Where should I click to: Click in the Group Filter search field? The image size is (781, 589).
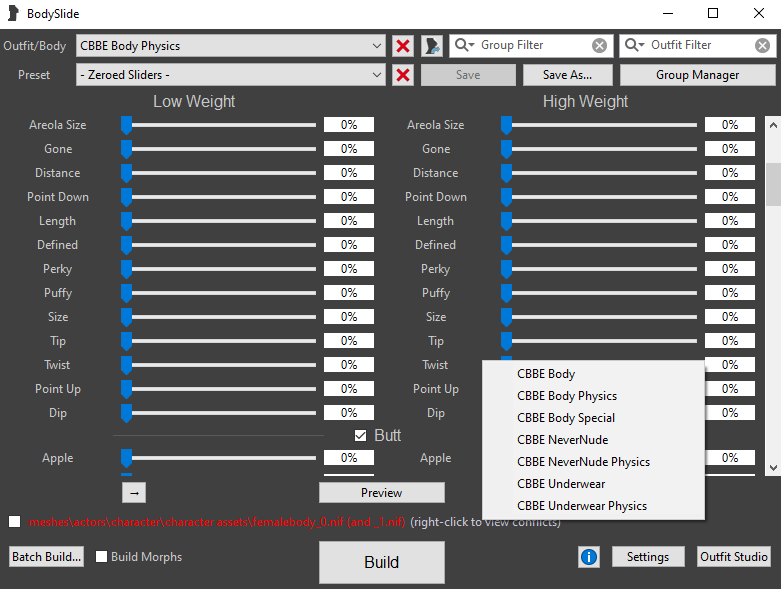pyautogui.click(x=533, y=45)
